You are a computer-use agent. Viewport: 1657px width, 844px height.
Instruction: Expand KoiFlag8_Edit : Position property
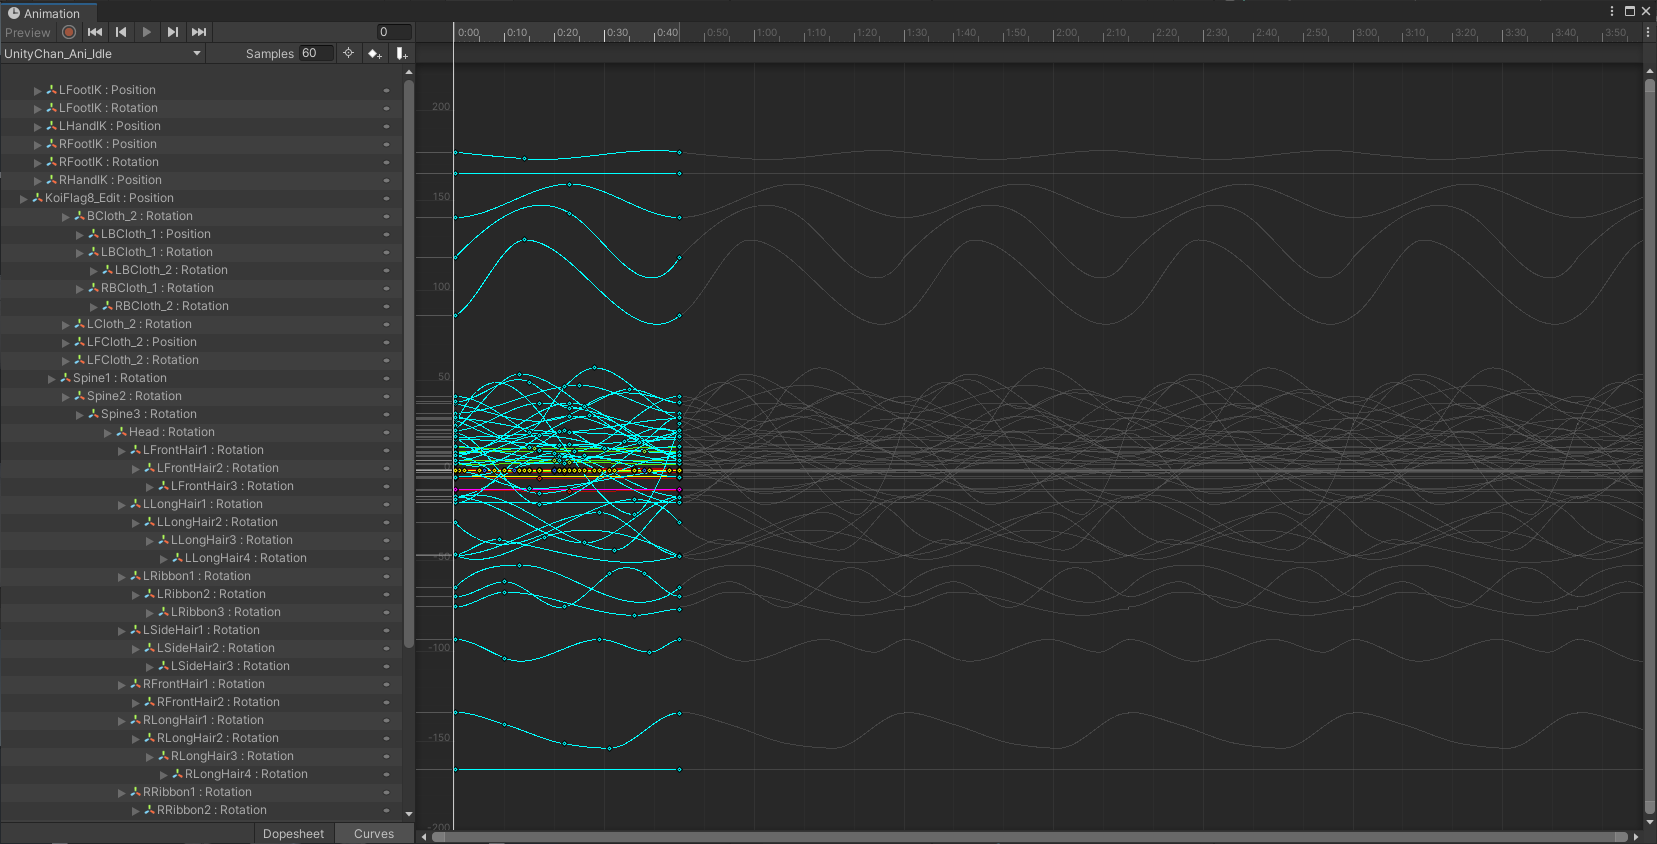point(24,199)
